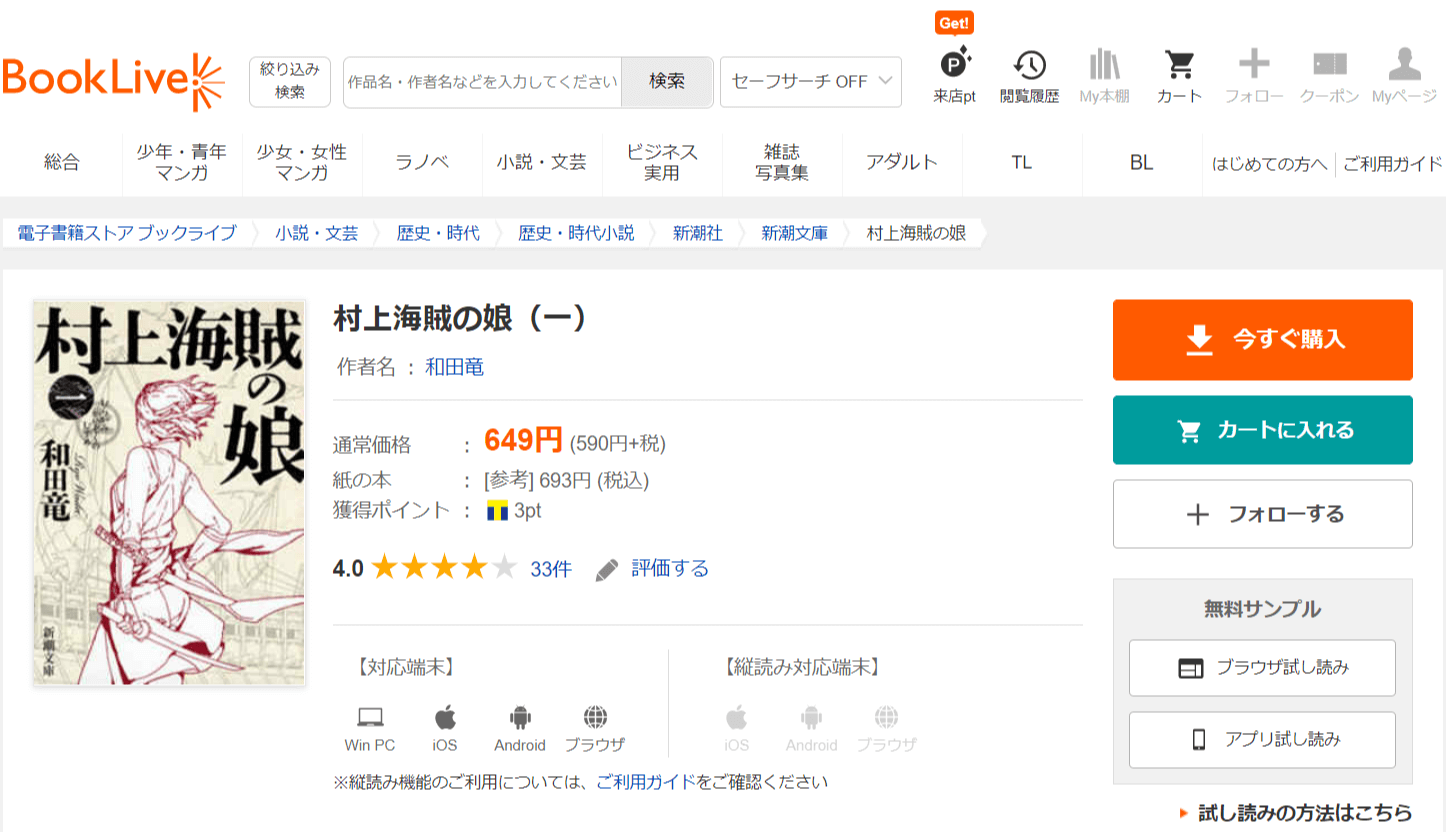
Task: Toggle the フォローする follow button
Action: tap(1262, 514)
